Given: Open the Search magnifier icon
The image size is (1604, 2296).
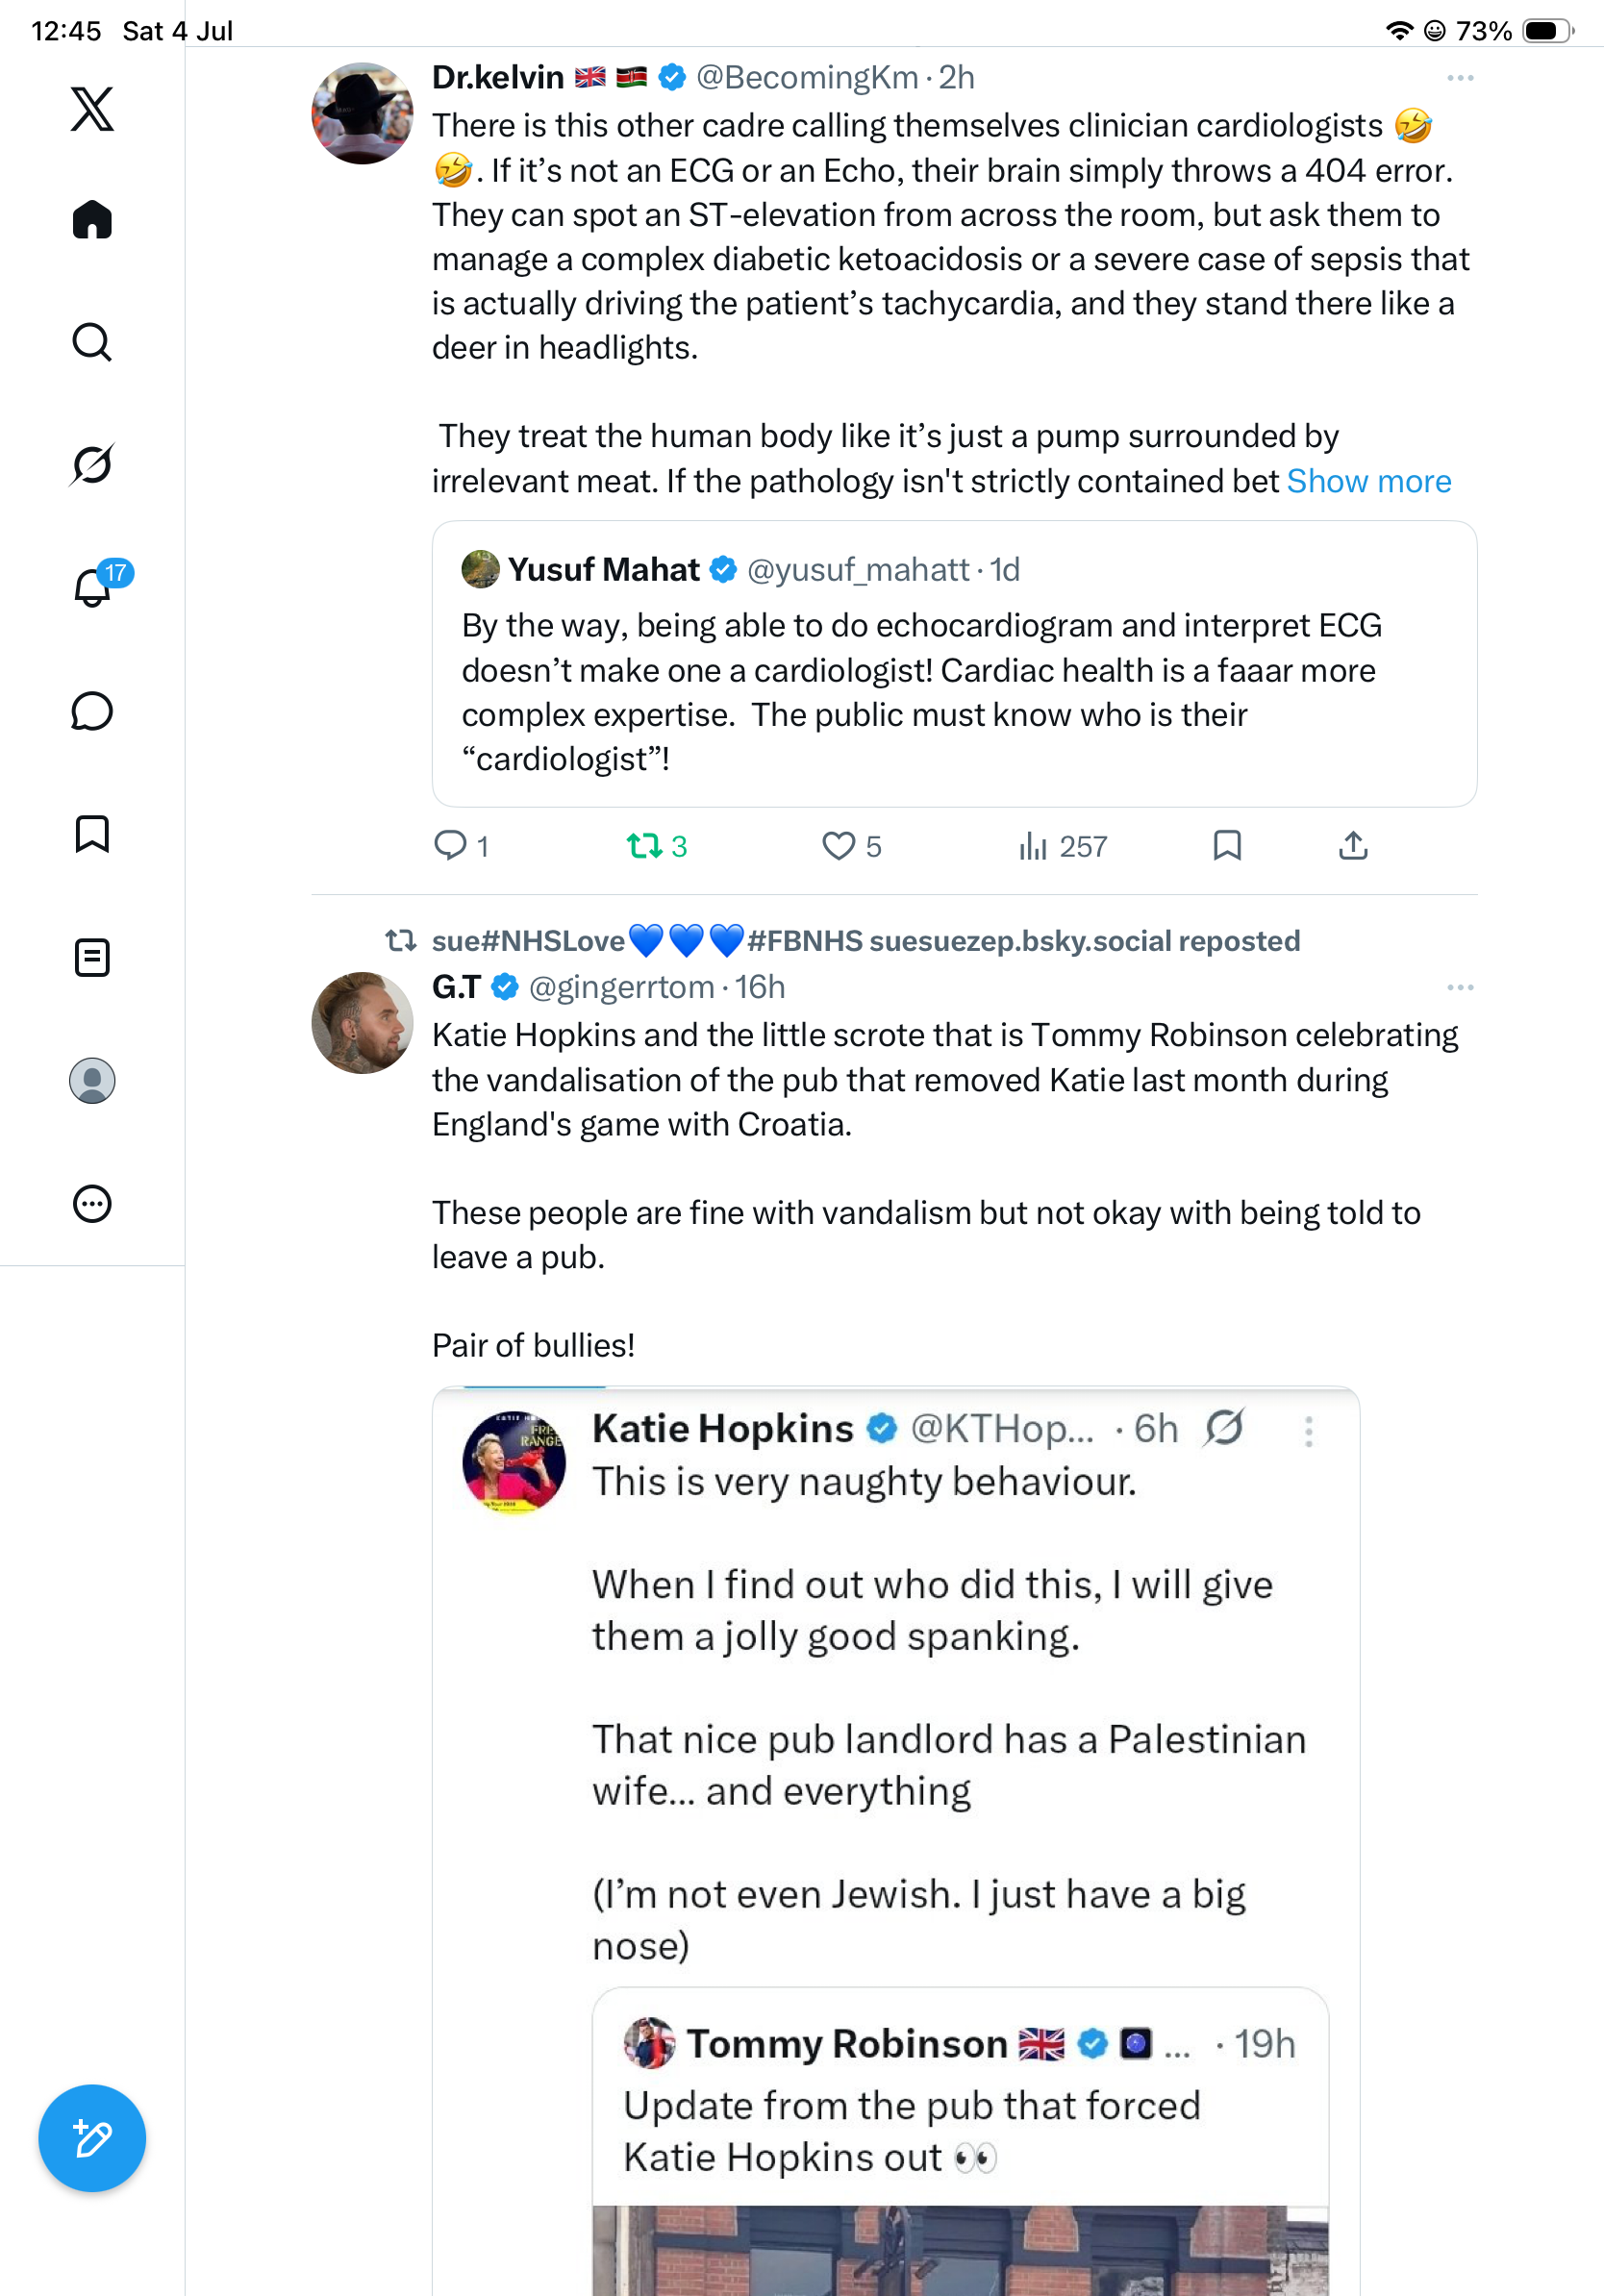Looking at the screenshot, I should (x=92, y=342).
